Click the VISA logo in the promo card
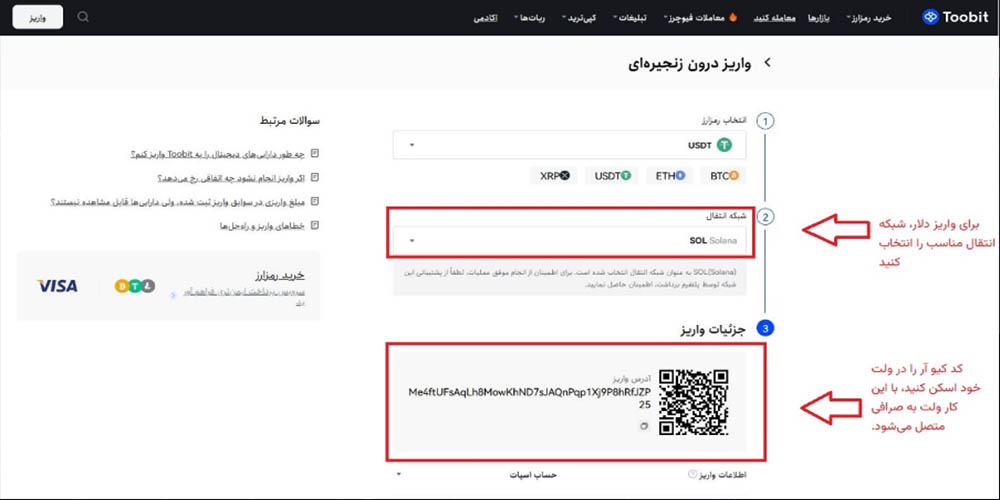Screen dimensions: 1000x500 (57, 286)
